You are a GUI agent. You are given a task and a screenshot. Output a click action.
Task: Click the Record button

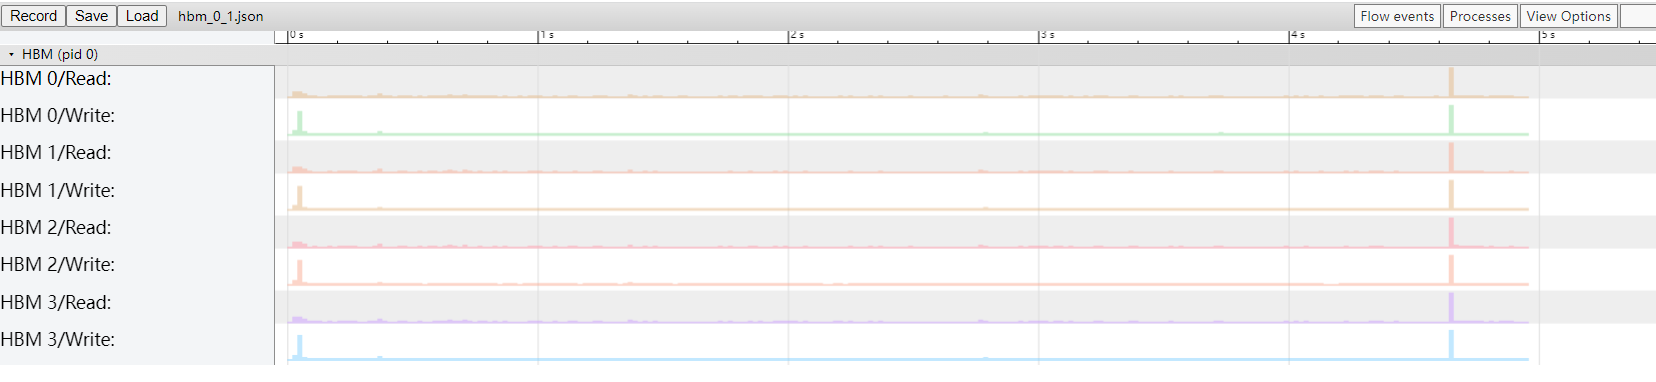pos(33,16)
